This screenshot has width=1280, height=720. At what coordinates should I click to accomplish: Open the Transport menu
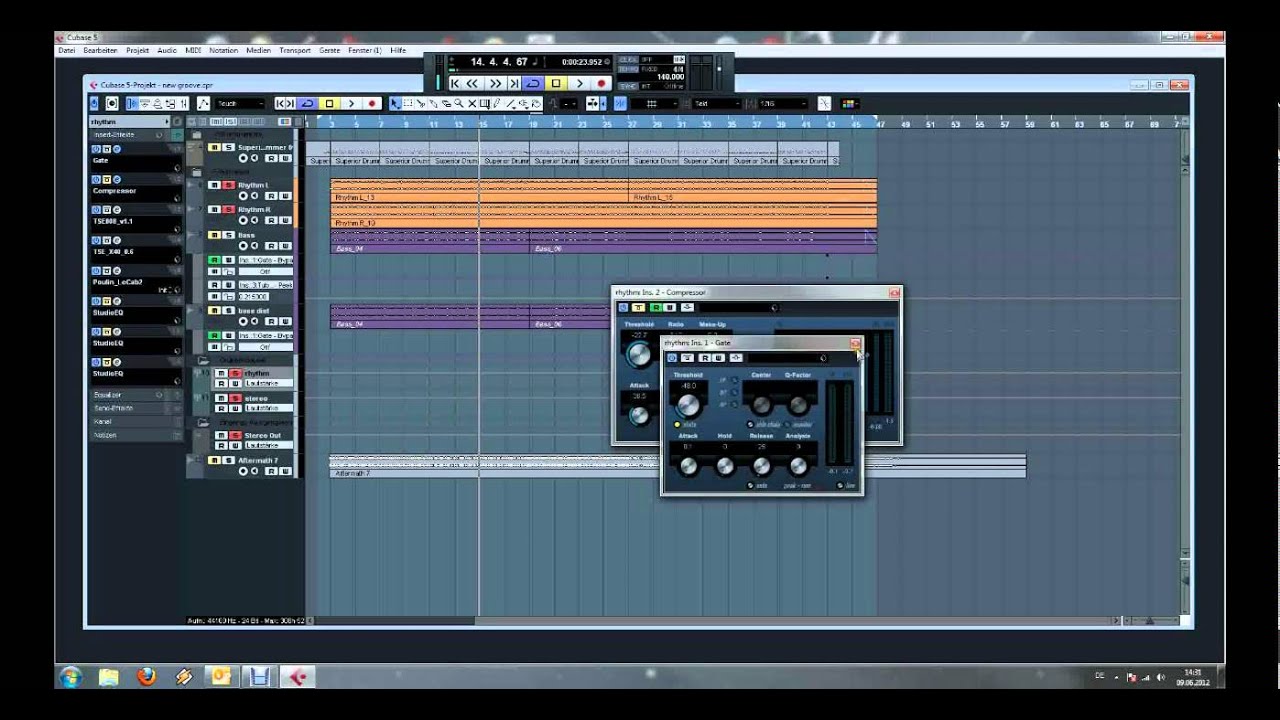[295, 50]
